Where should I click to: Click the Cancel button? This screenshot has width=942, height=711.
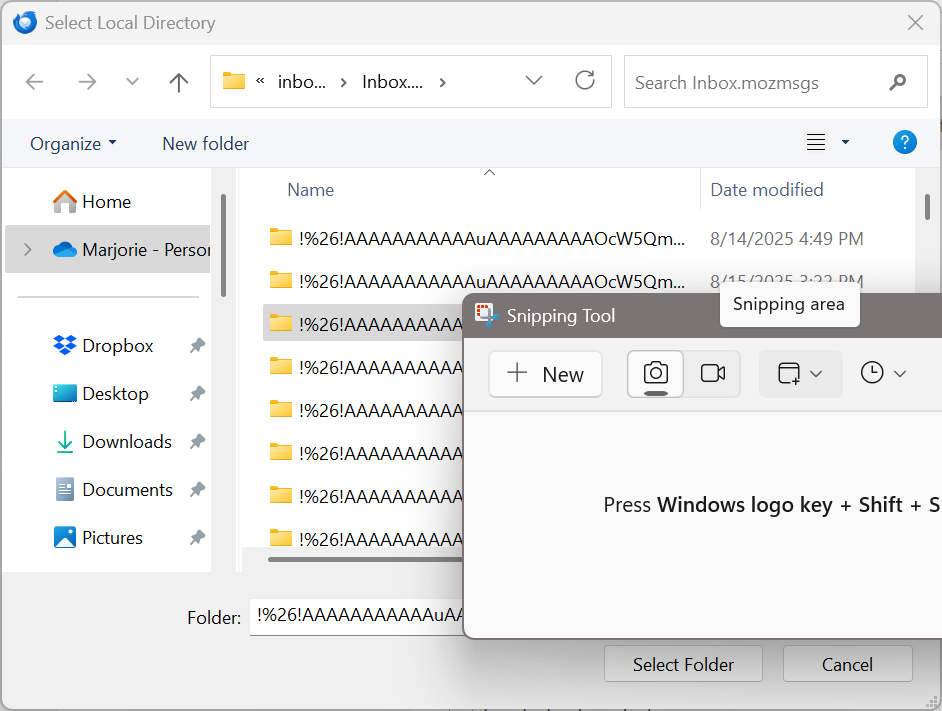coord(847,664)
